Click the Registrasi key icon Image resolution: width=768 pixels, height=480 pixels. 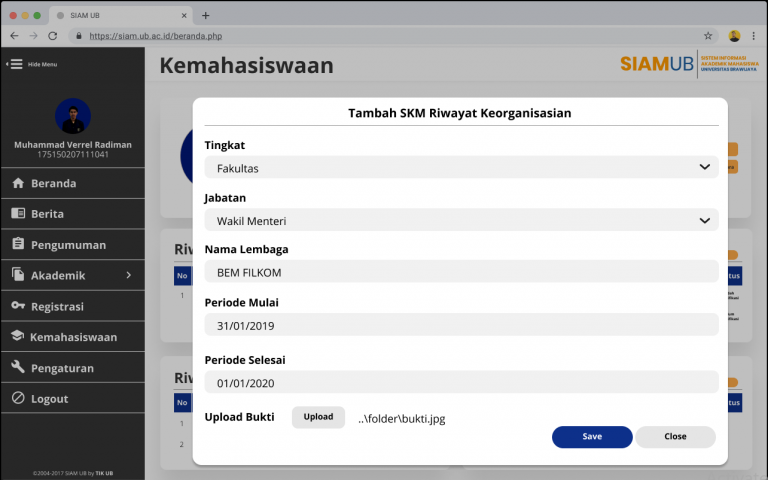coord(18,306)
